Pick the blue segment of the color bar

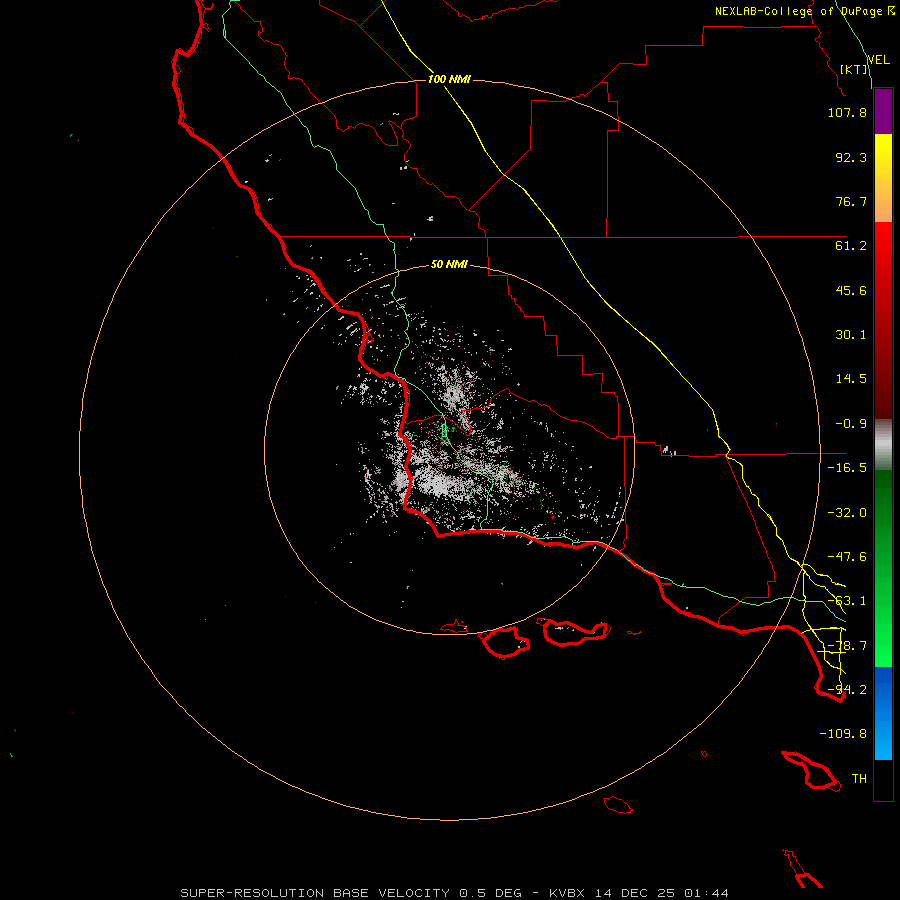[883, 713]
